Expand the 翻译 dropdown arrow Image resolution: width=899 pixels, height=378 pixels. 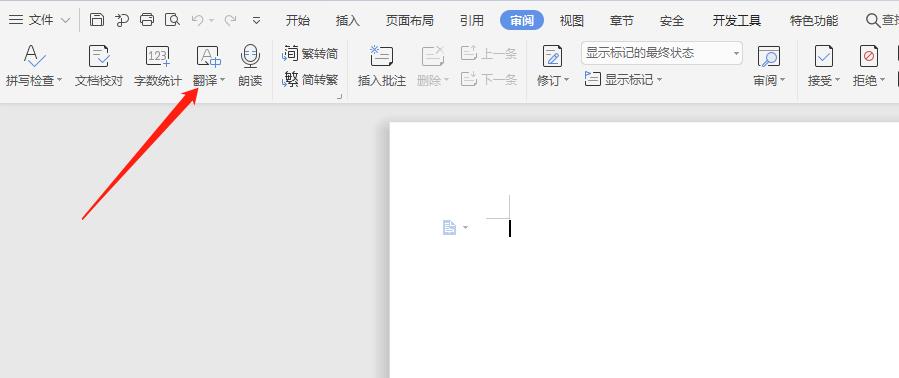(222, 80)
